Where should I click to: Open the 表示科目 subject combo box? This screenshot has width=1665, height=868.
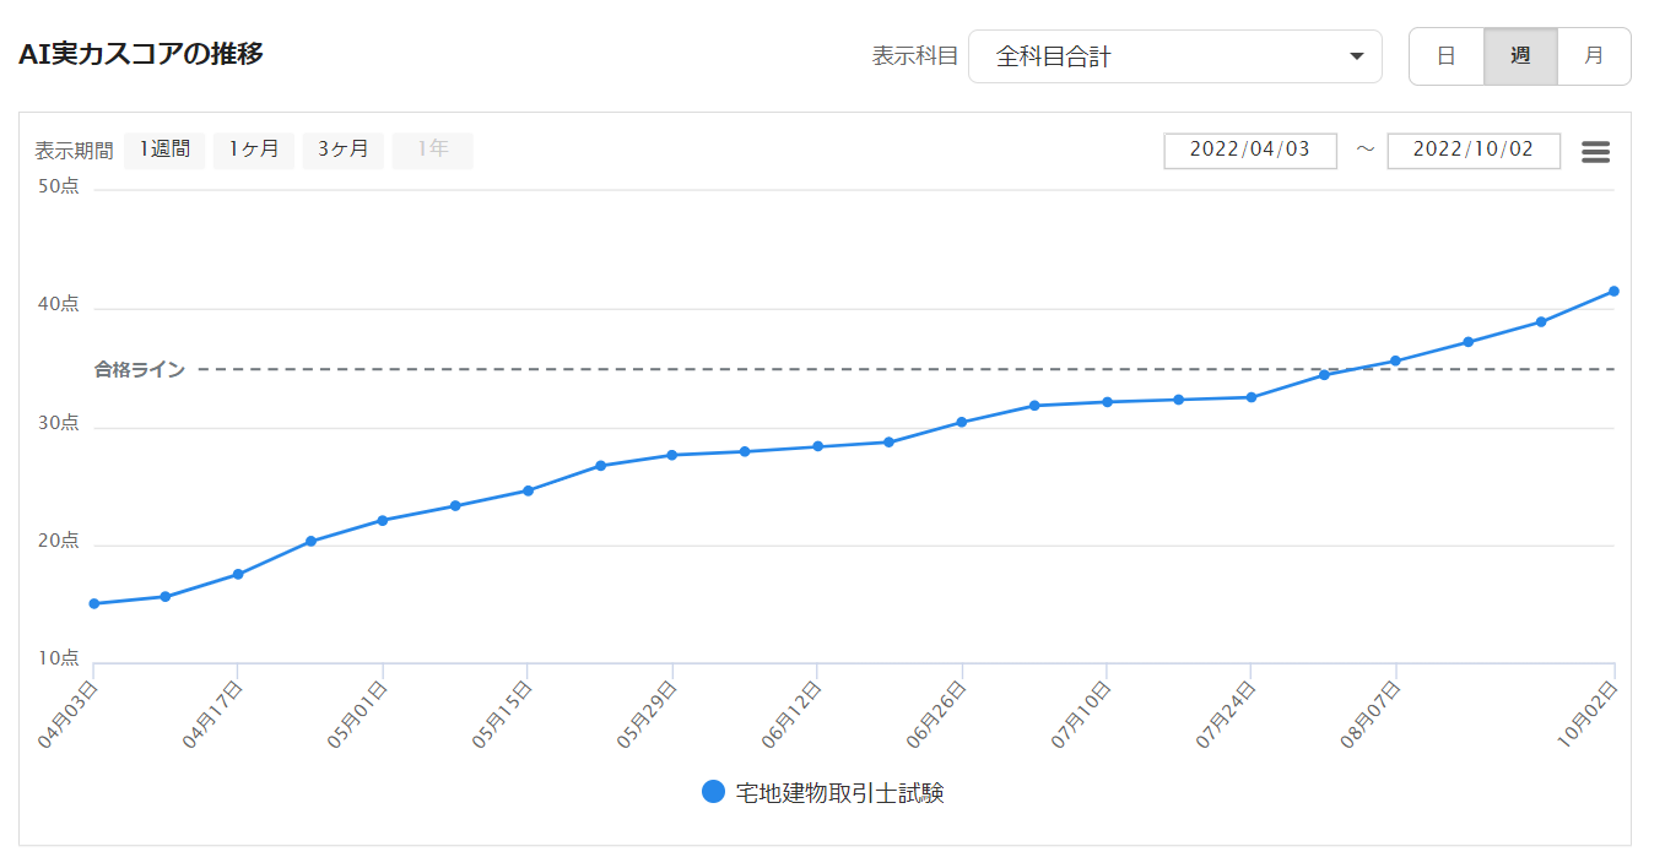(1175, 56)
